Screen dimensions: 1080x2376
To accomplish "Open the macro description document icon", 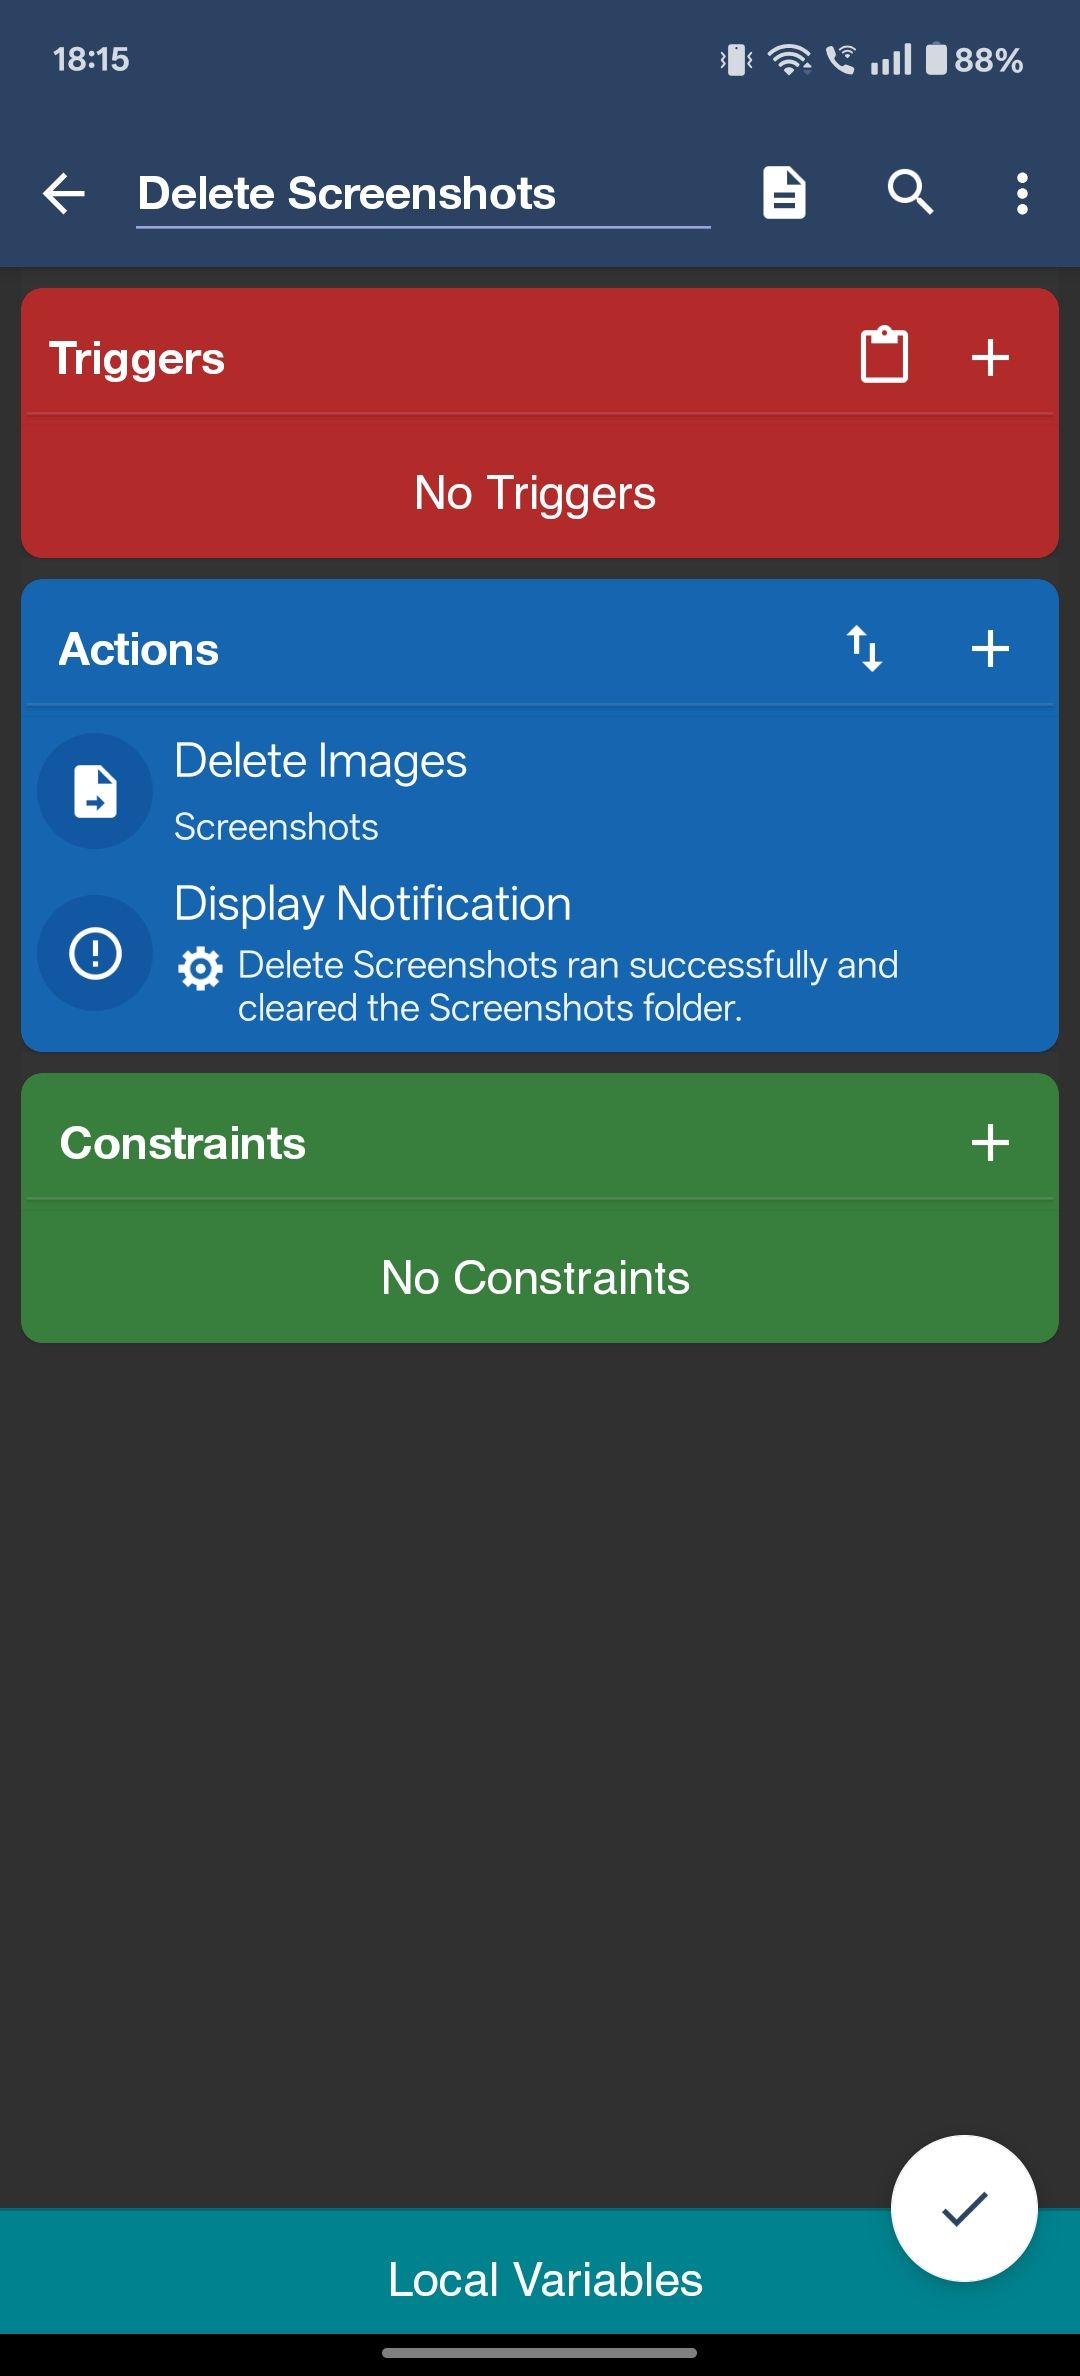I will tap(784, 193).
